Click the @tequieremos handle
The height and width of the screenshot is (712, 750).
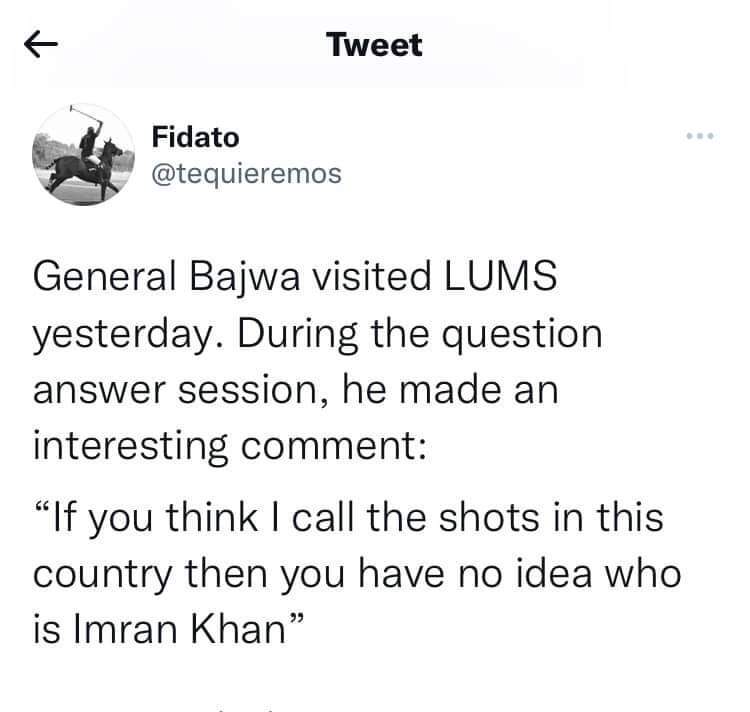(x=245, y=174)
